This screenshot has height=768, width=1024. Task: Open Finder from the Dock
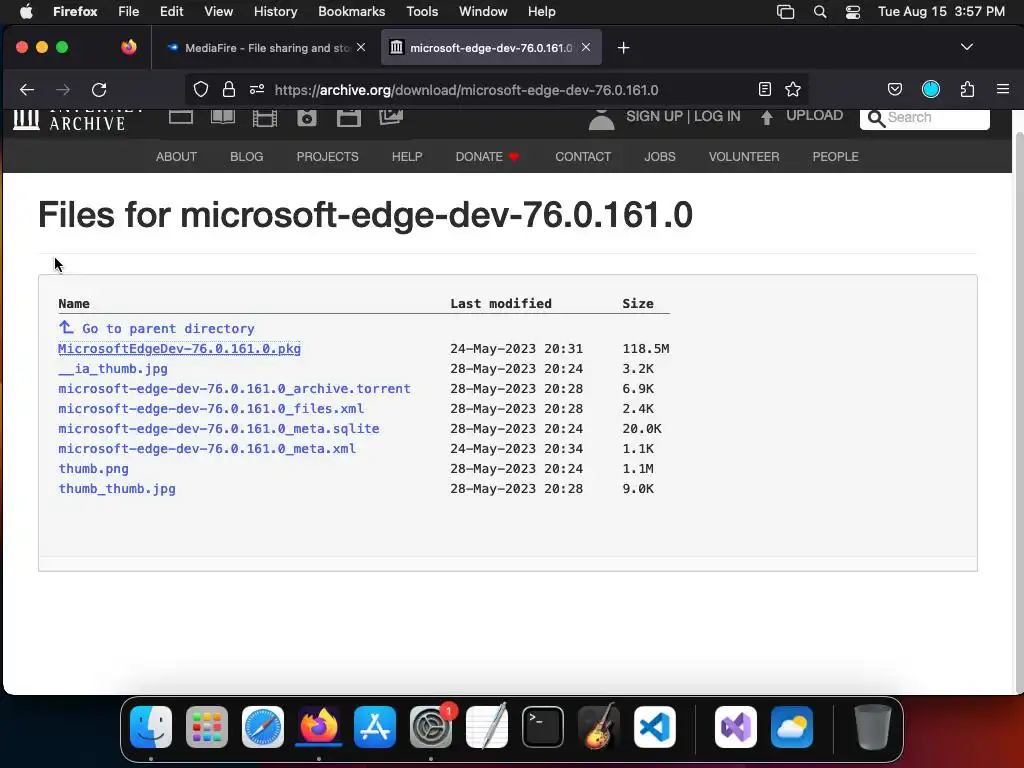pos(151,727)
